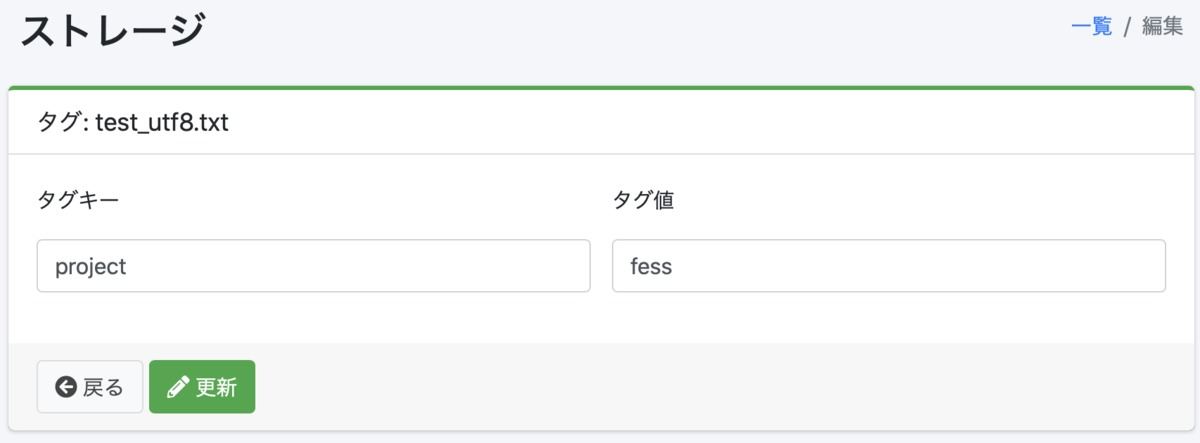Focus the タグ値 input containing fess
The height and width of the screenshot is (443, 1200).
[889, 266]
